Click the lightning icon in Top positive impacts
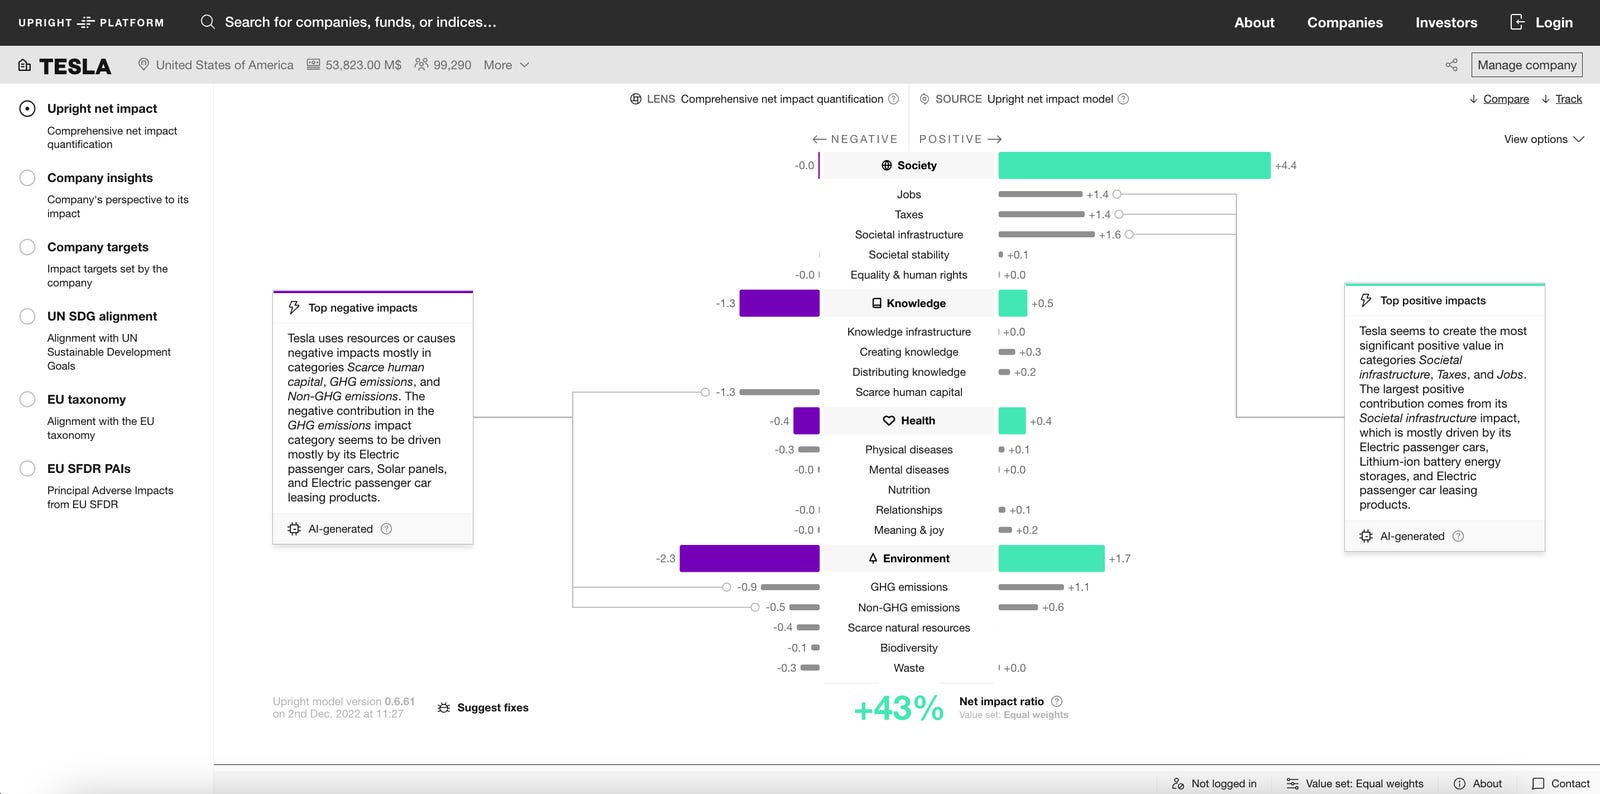Image resolution: width=1600 pixels, height=794 pixels. (x=1366, y=301)
